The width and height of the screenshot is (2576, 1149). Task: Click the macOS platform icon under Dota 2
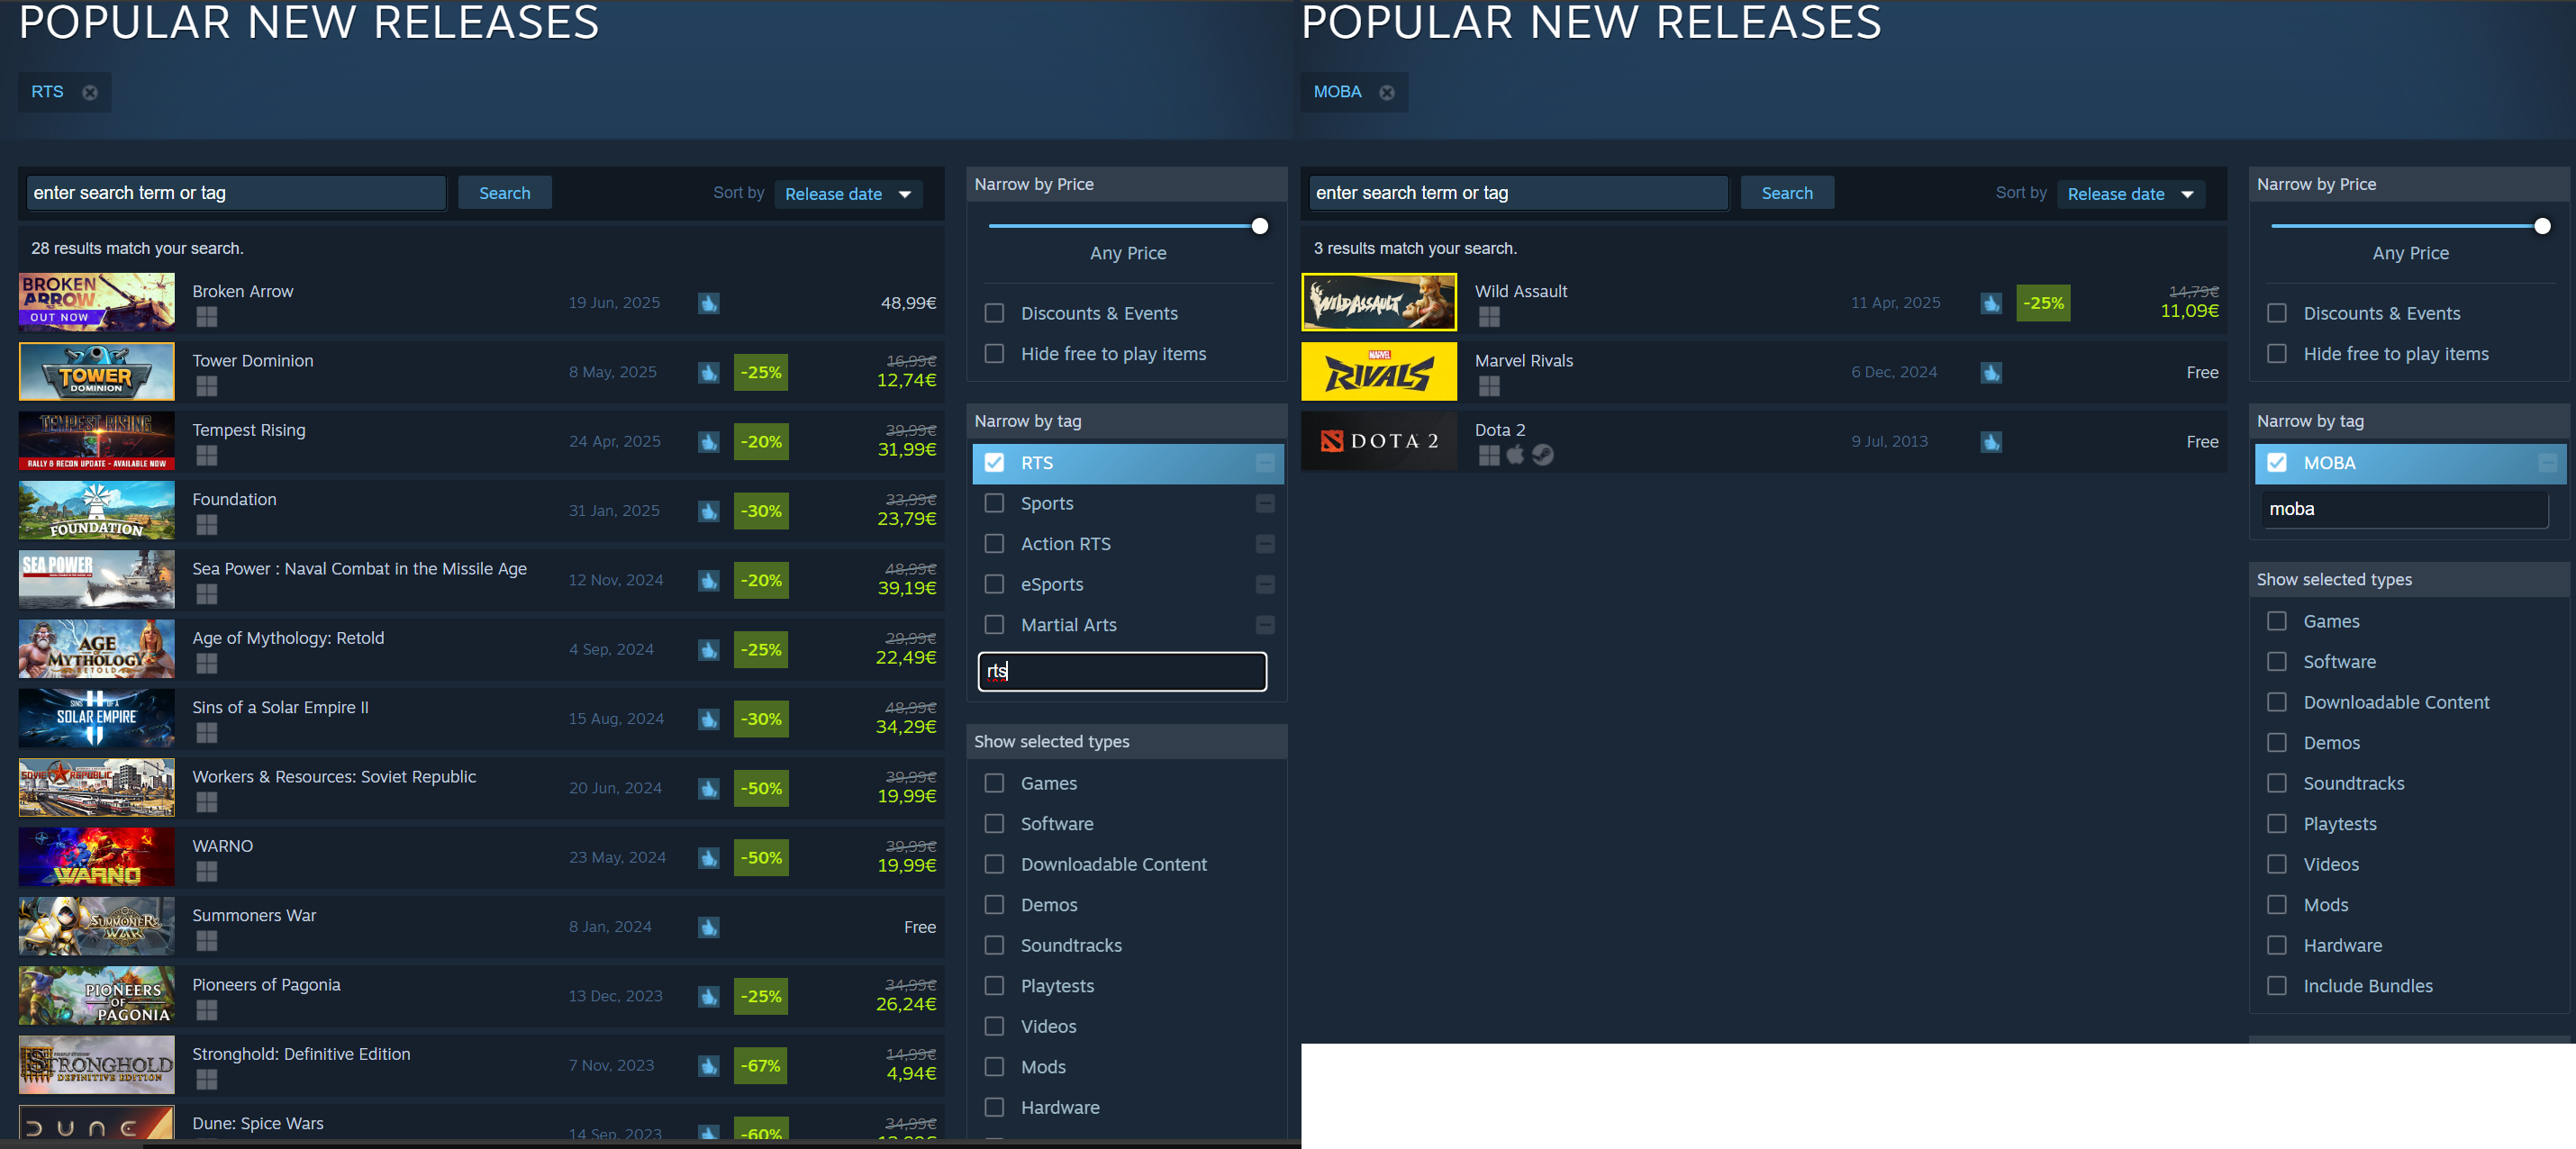[1516, 455]
